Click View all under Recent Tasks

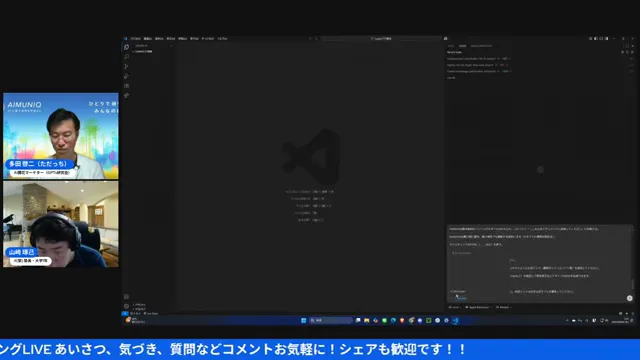pos(451,78)
